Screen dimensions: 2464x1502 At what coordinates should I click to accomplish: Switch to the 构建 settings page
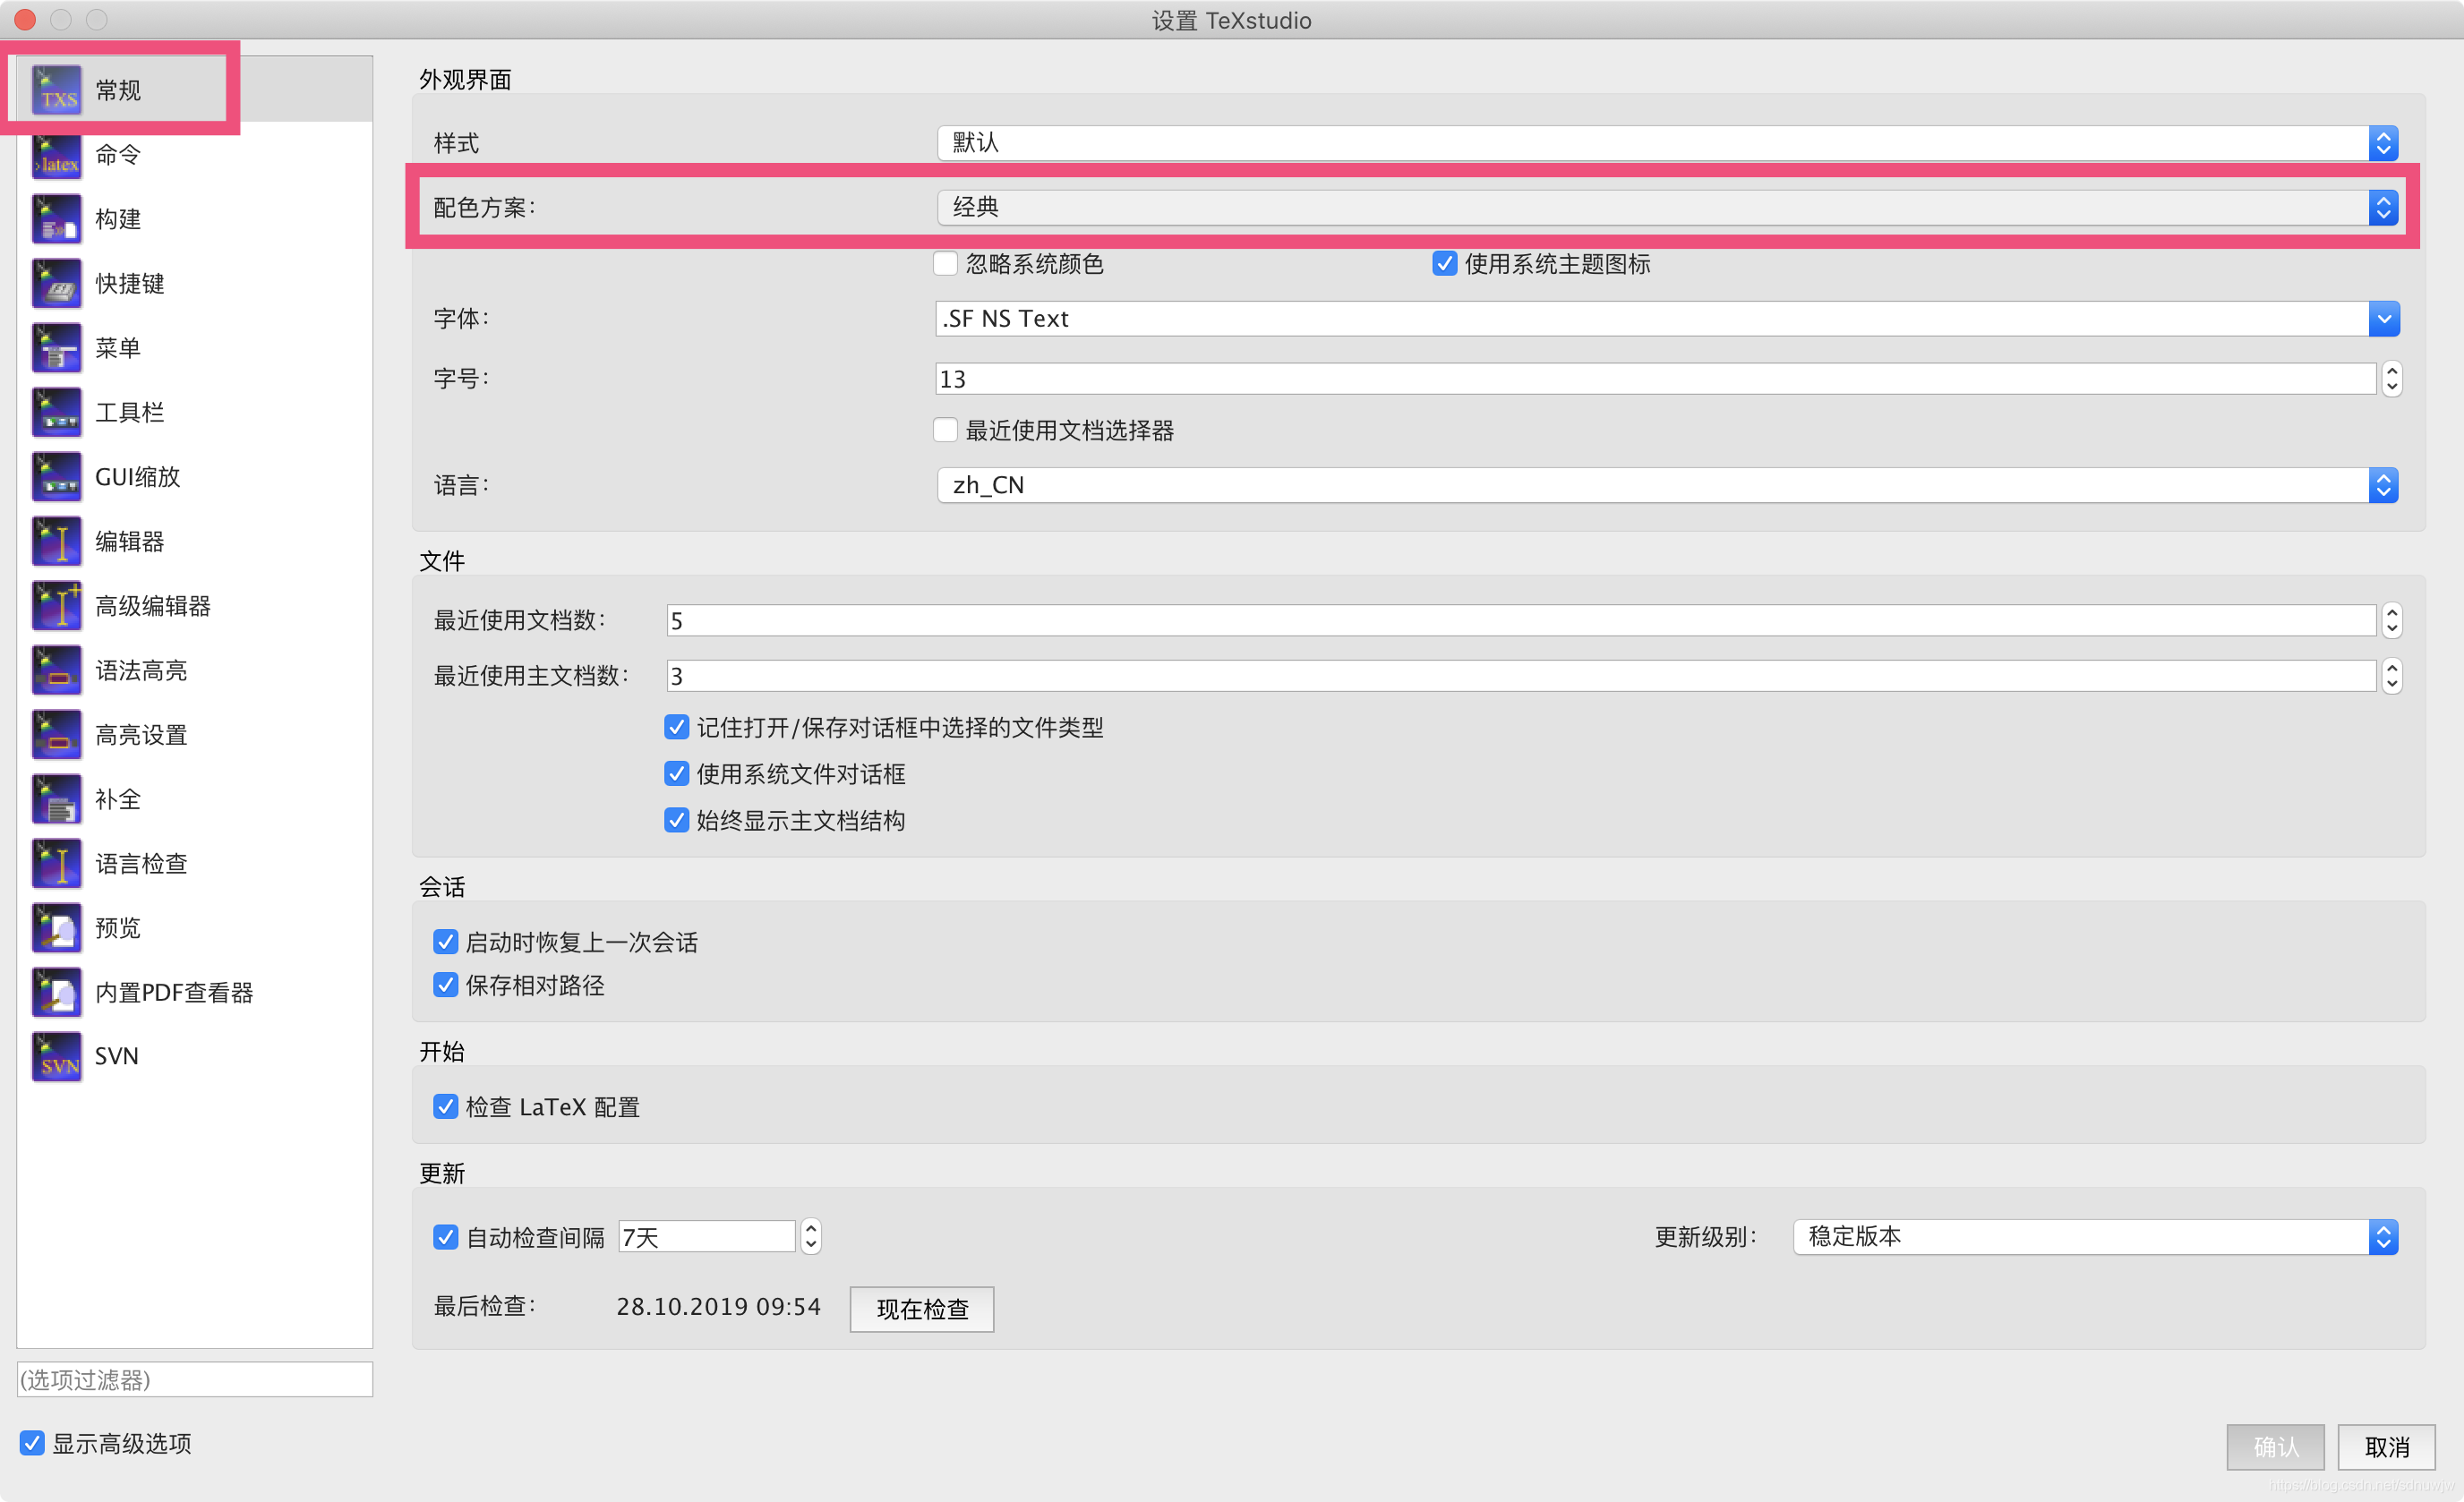pyautogui.click(x=118, y=219)
